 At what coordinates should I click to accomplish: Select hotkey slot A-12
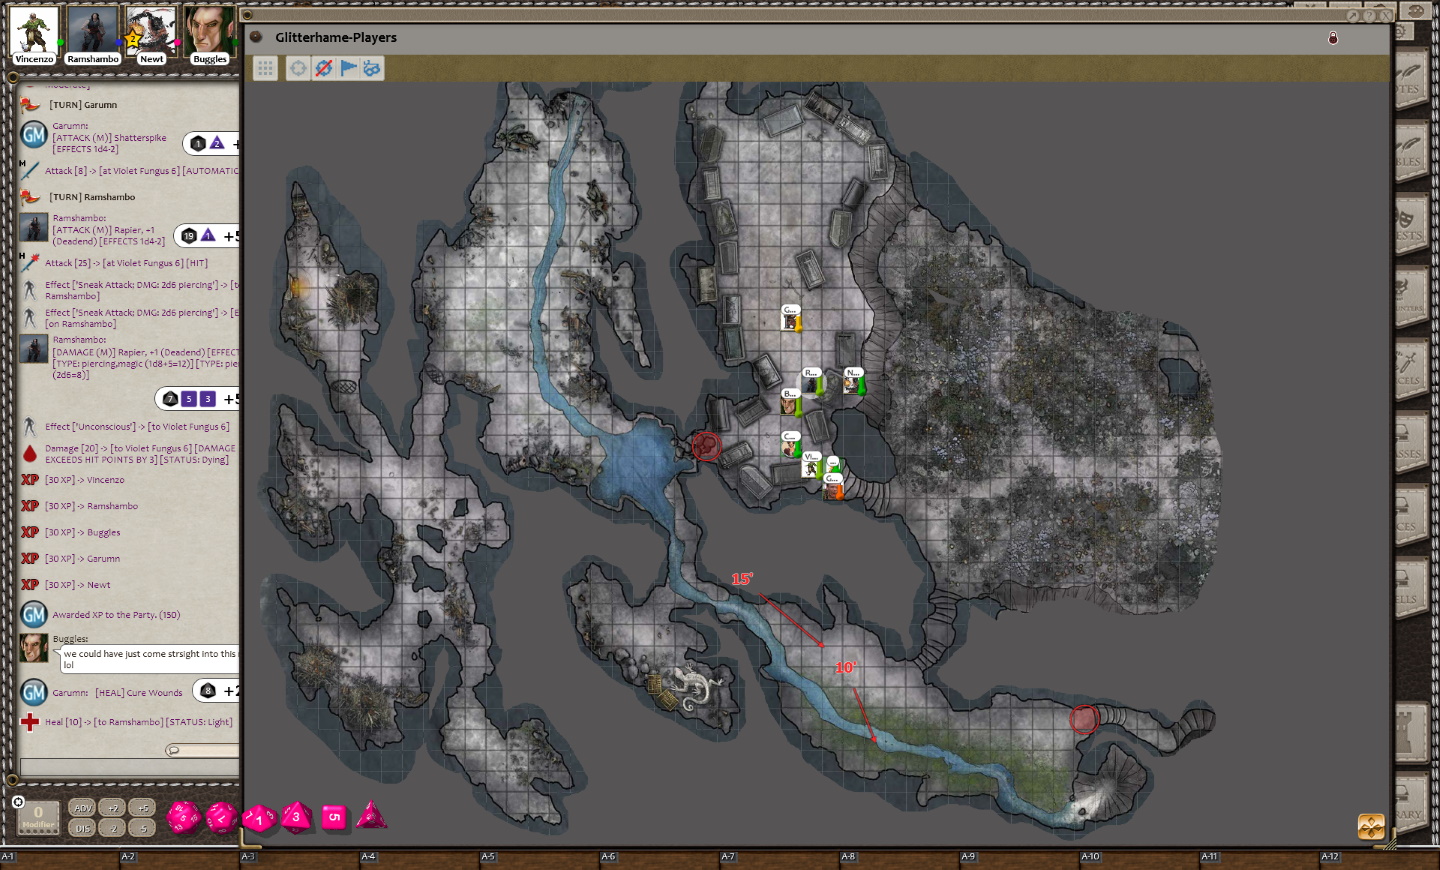(x=1379, y=858)
